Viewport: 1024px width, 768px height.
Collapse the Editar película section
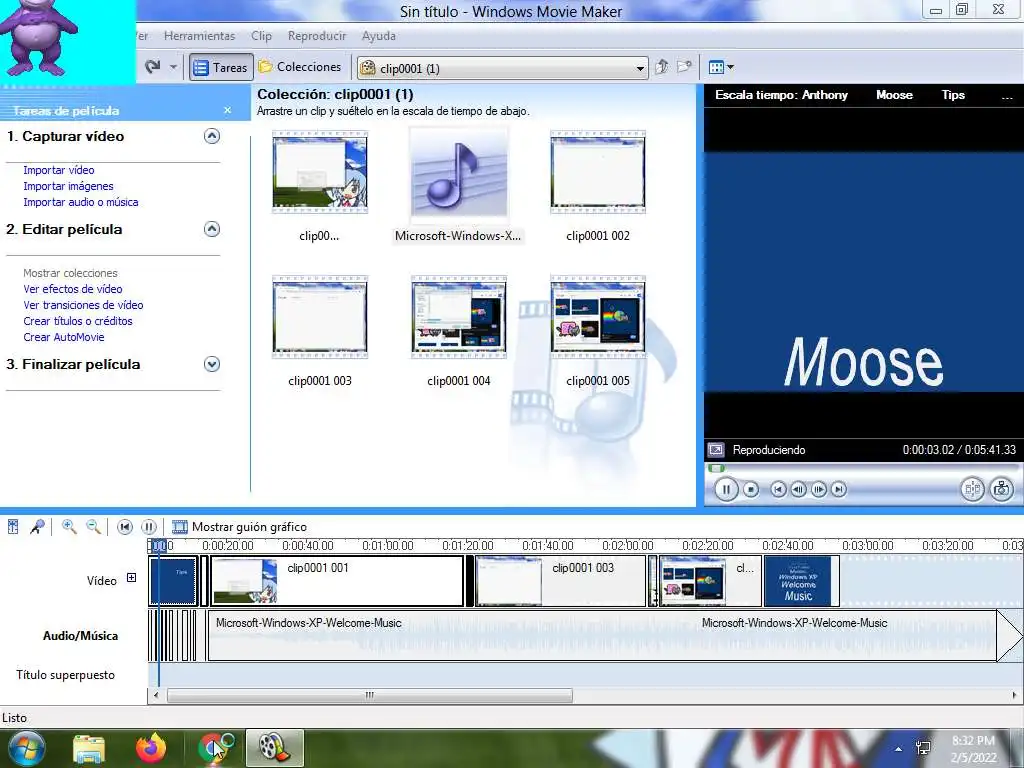point(212,229)
